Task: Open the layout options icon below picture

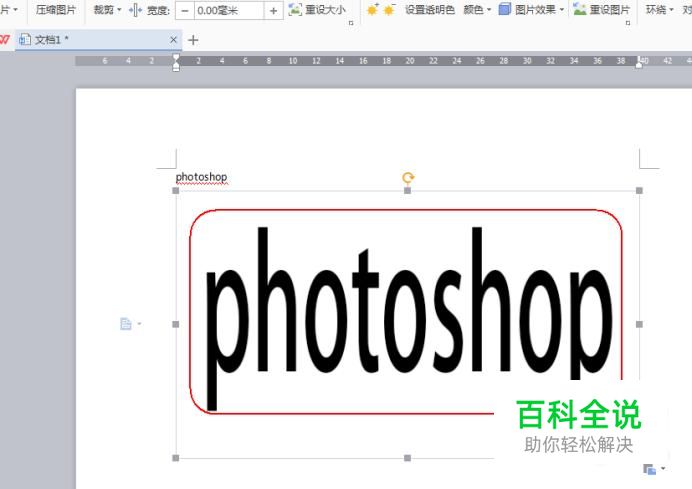Action: pyautogui.click(x=654, y=469)
